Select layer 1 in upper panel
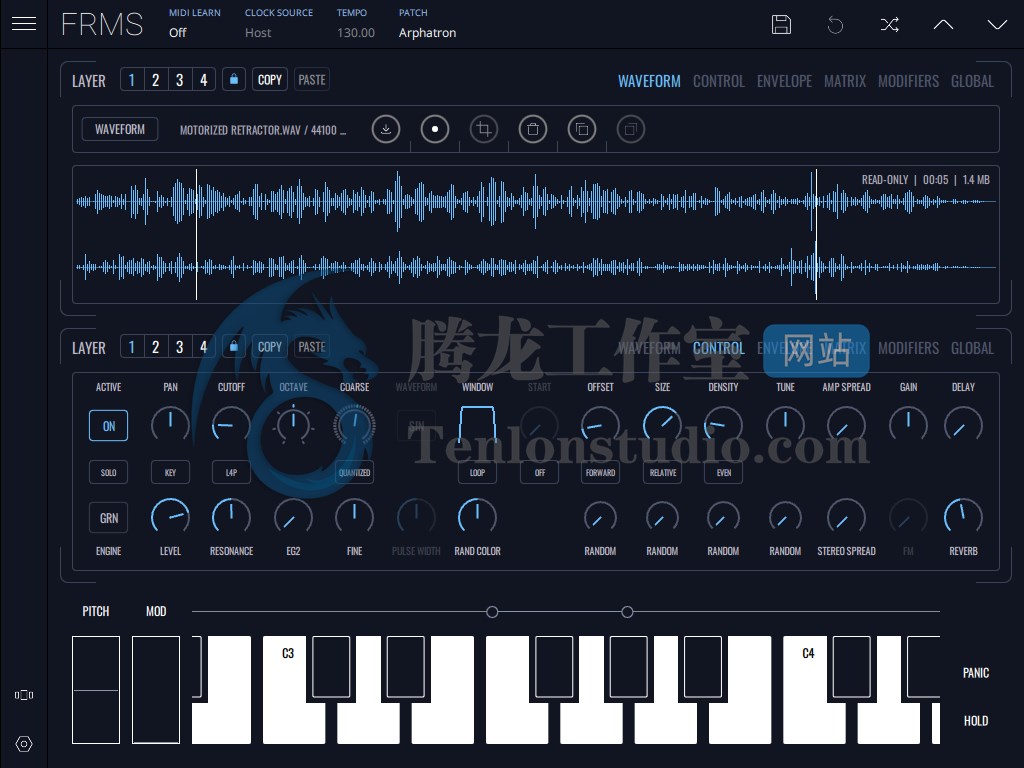Screen dimensions: 1024x768 click(x=132, y=80)
